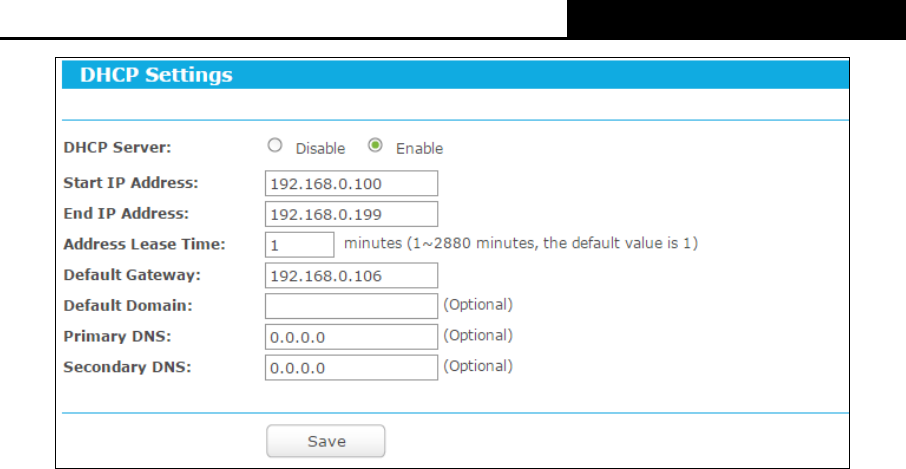Click the Disable option label text
The image size is (906, 469).
(x=320, y=148)
